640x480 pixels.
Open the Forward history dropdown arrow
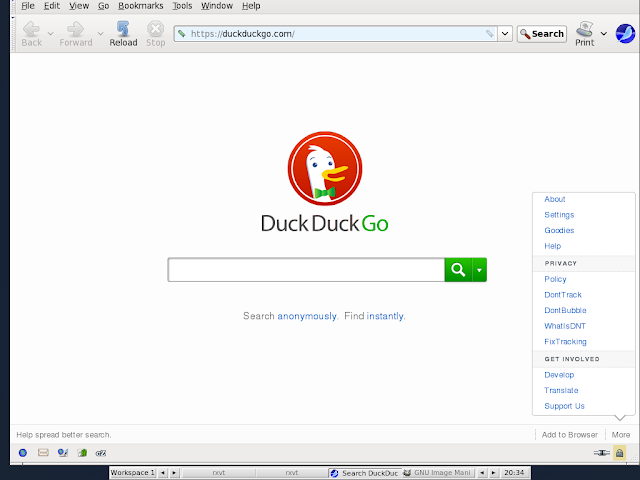(x=100, y=34)
